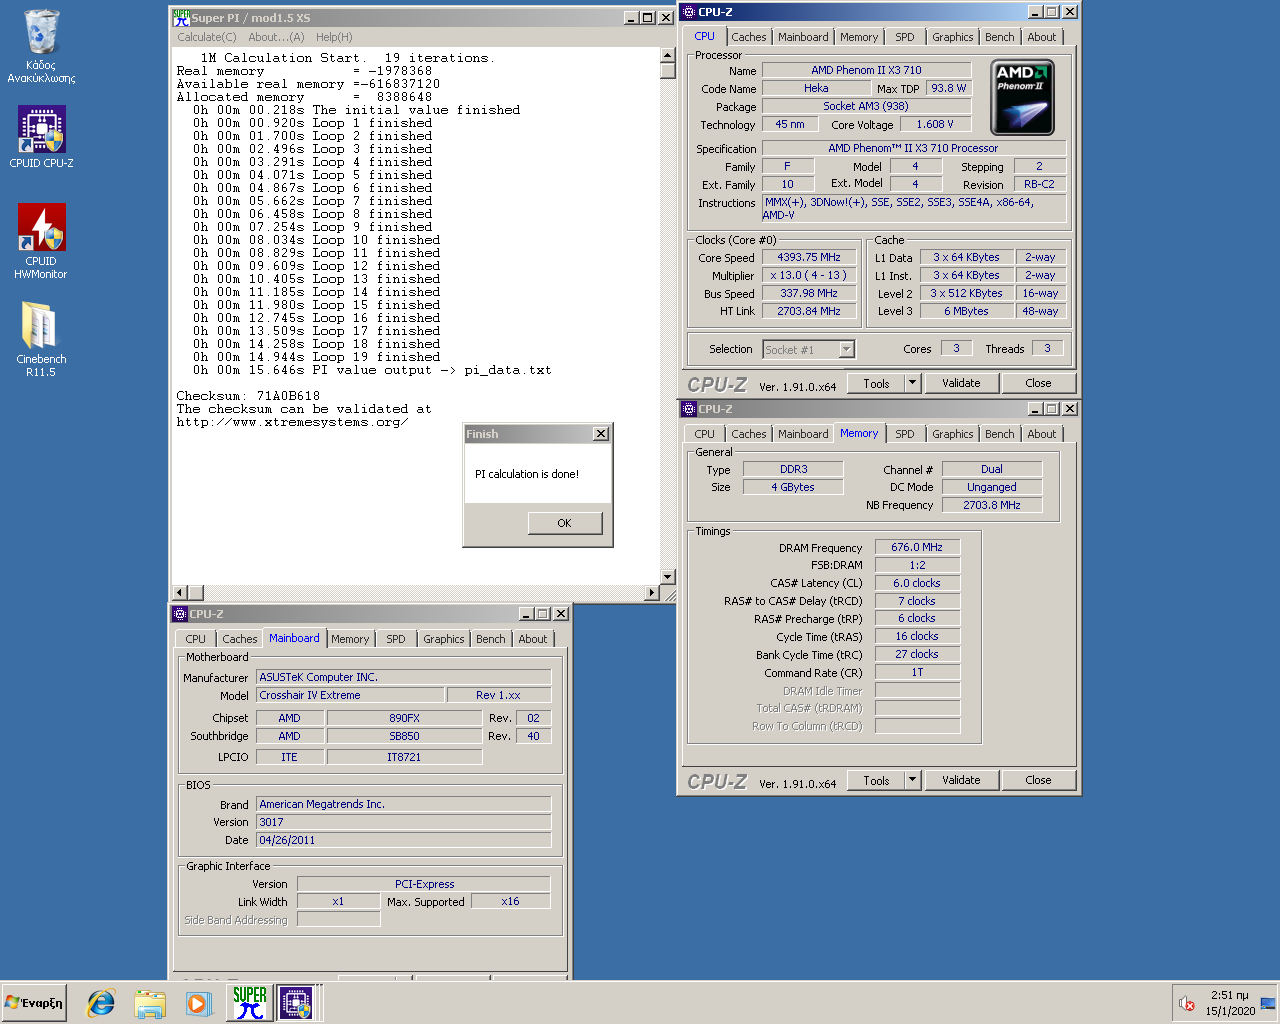Screen dimensions: 1280x1024
Task: Select CPU tab in Memory CPU-Z window
Action: [705, 434]
